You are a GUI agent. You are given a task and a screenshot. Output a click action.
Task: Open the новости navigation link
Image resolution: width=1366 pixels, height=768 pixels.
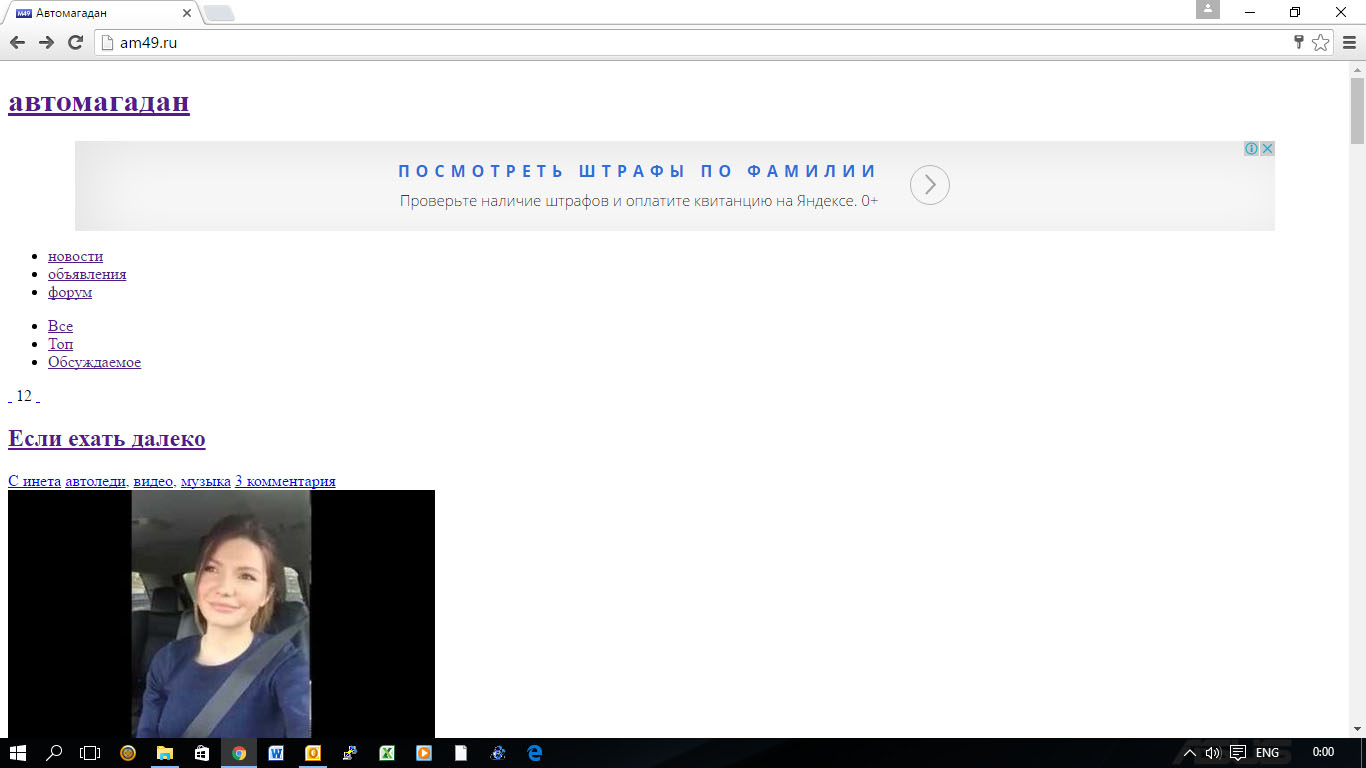click(75, 256)
